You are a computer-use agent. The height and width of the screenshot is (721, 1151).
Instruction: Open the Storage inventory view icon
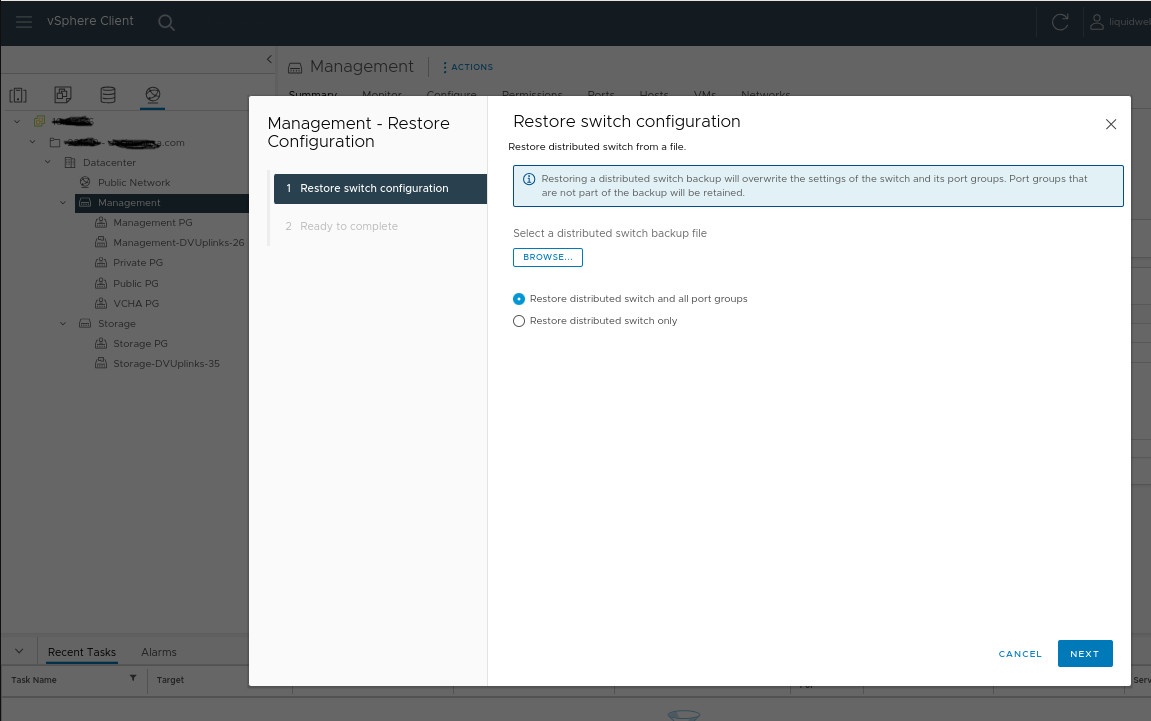point(108,95)
